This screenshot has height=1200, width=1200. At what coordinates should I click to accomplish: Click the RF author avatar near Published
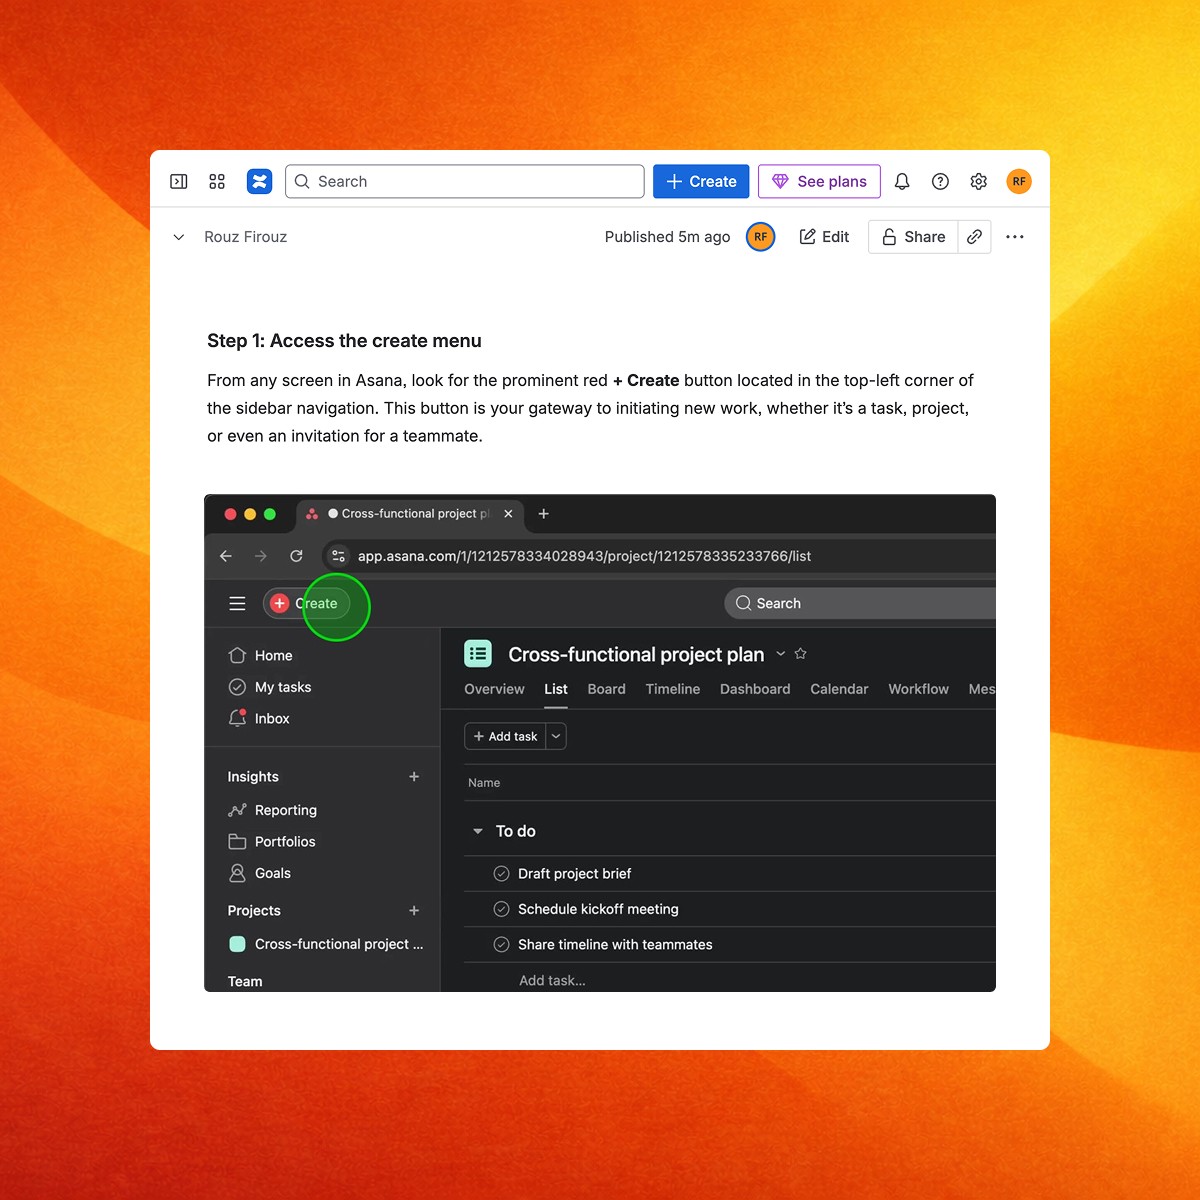761,237
